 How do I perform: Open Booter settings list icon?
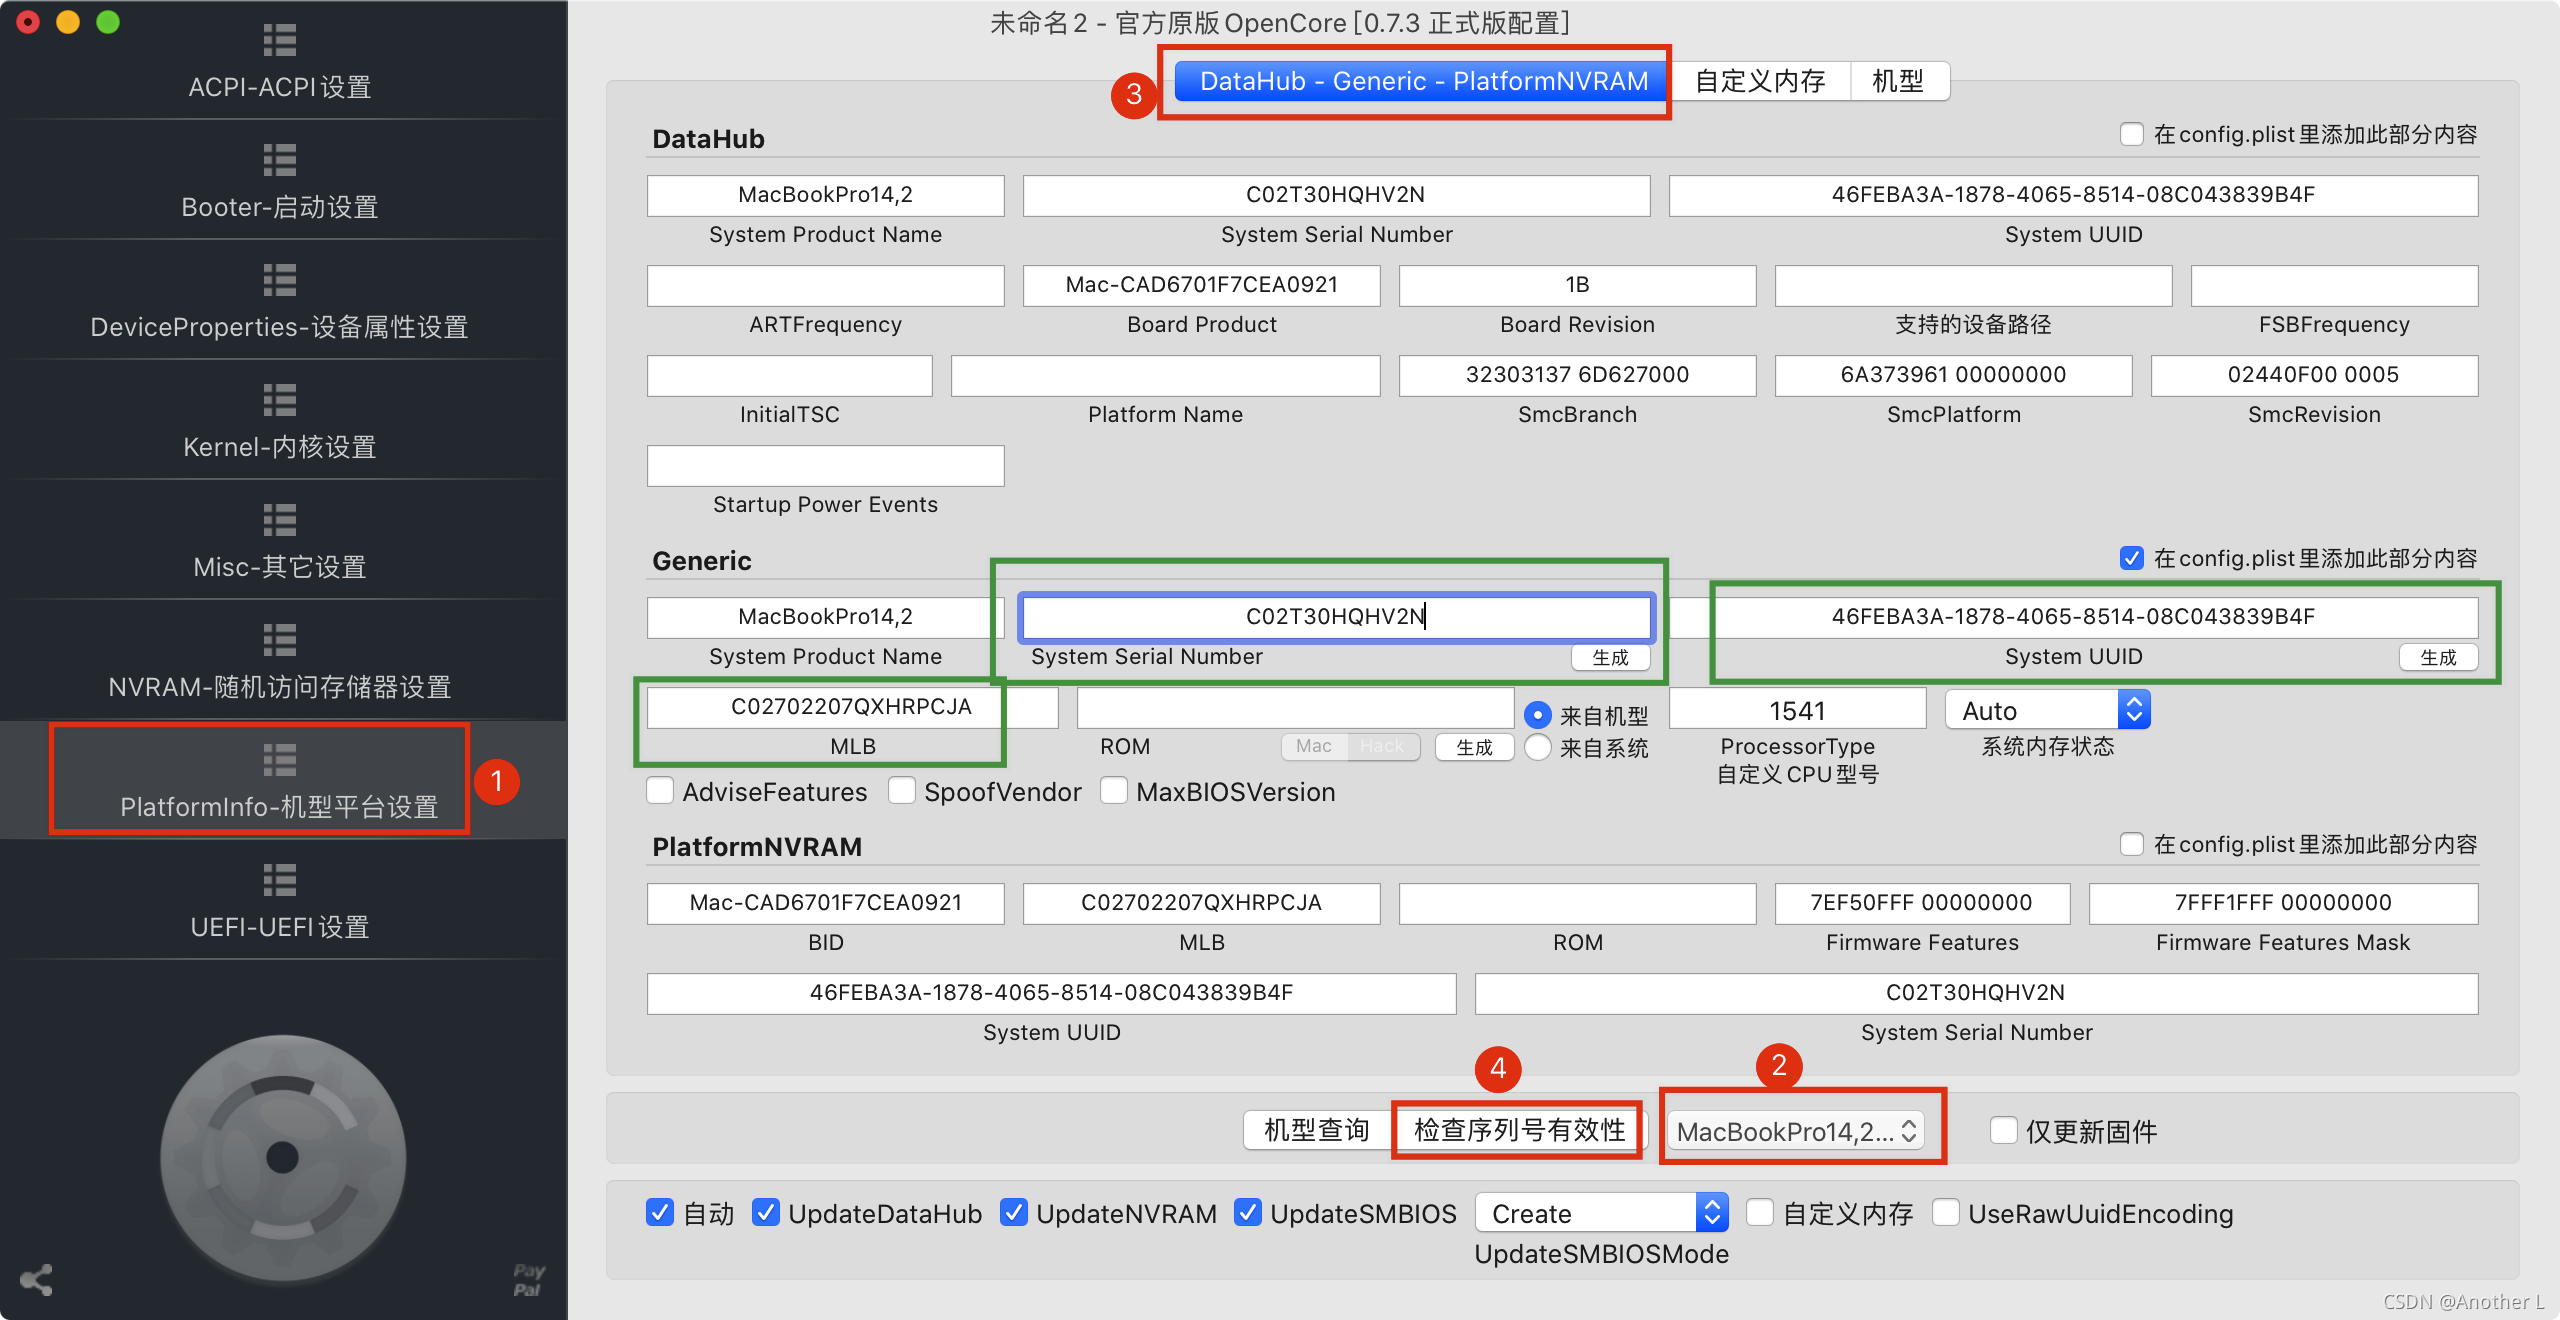coord(280,160)
